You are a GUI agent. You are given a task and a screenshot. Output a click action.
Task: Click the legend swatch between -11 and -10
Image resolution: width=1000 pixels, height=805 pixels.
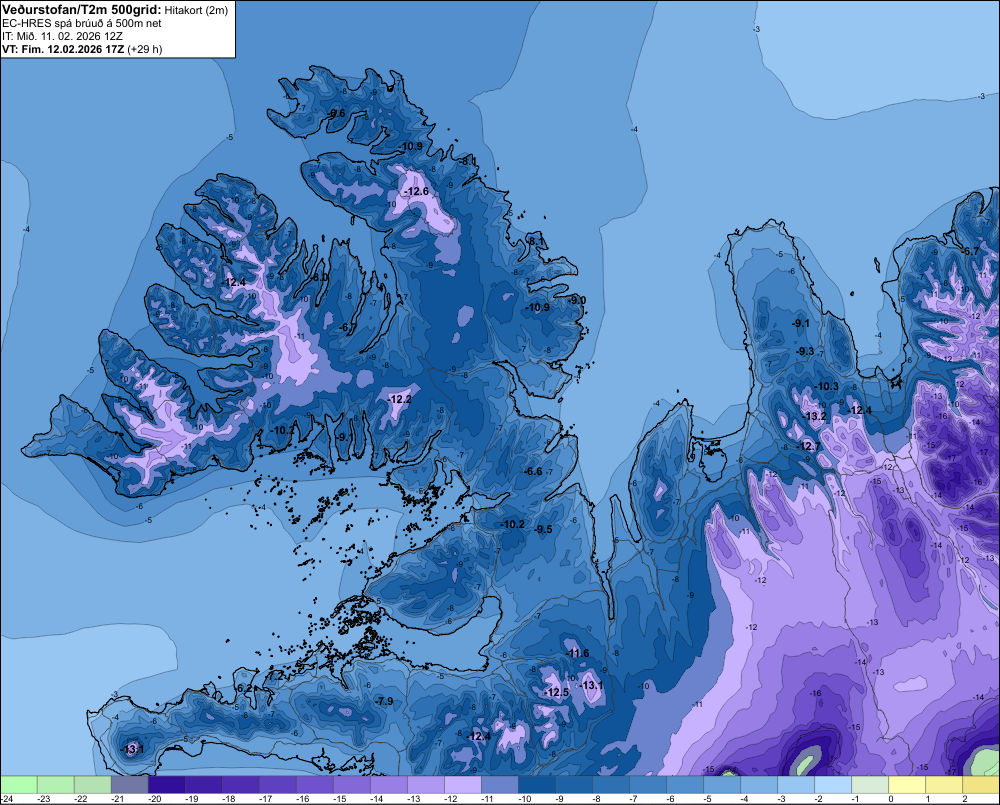(x=500, y=784)
